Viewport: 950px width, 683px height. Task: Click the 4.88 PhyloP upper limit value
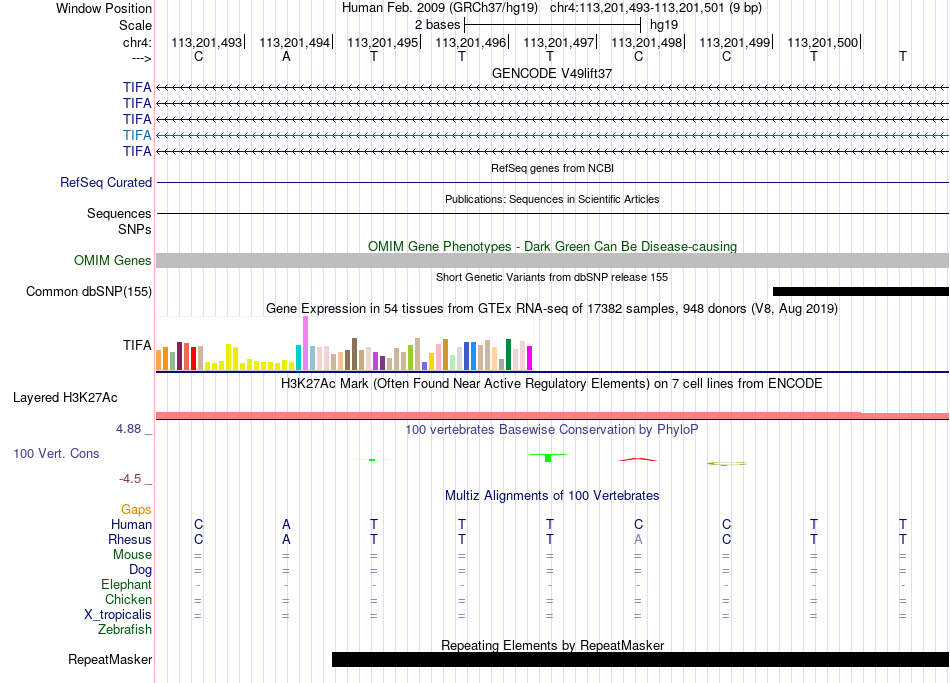(128, 429)
